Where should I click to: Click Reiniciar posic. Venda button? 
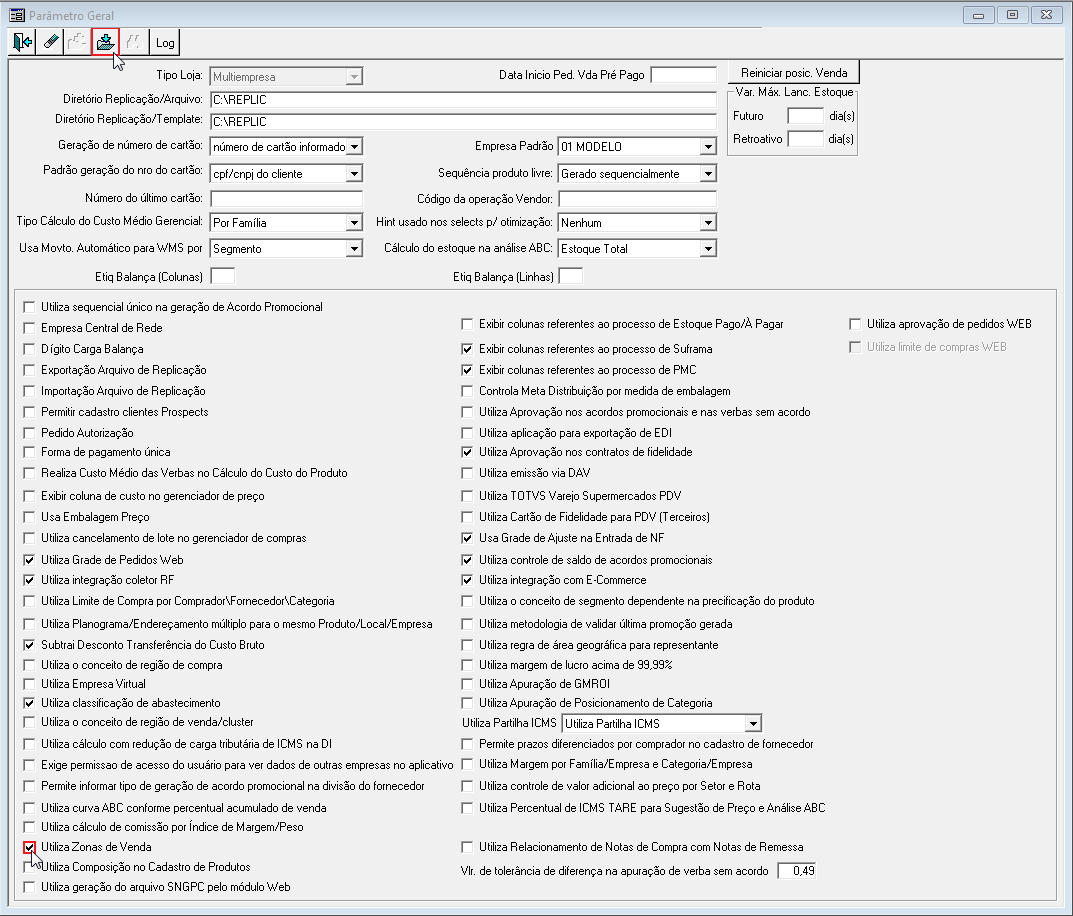[x=793, y=73]
